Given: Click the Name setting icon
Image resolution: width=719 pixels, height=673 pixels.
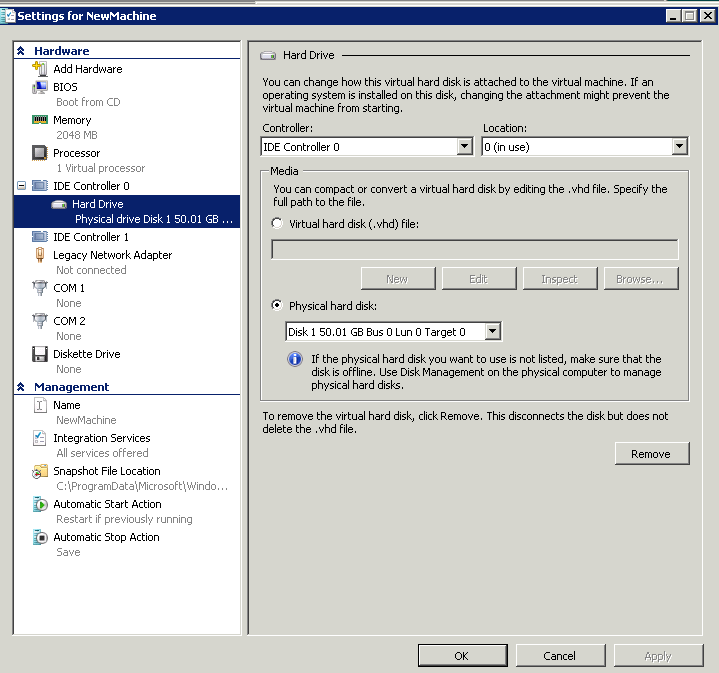Looking at the screenshot, I should [x=40, y=405].
